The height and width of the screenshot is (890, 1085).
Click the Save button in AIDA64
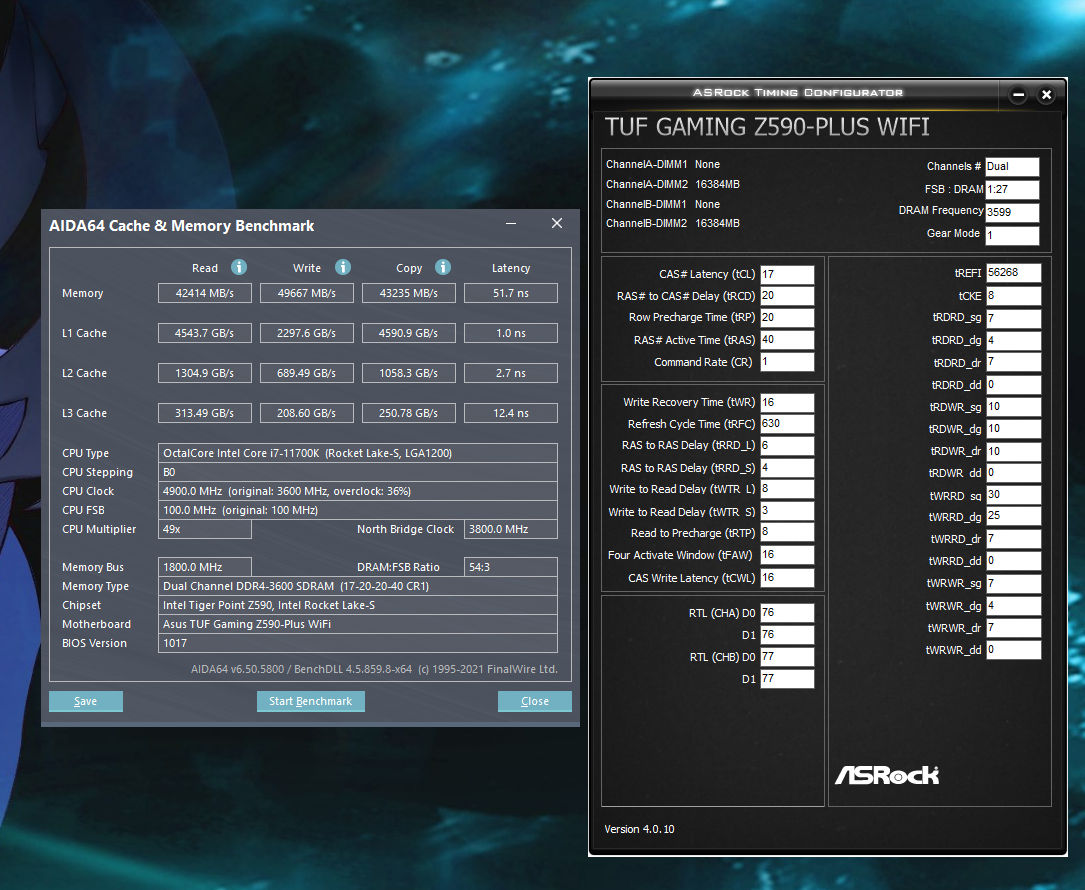(86, 701)
